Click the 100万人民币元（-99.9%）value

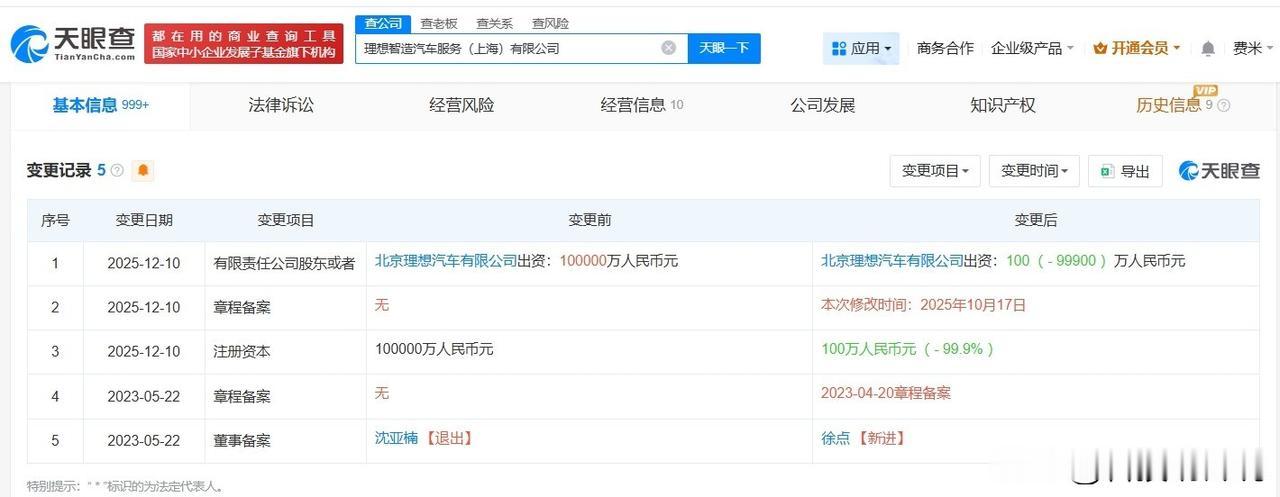pos(908,349)
